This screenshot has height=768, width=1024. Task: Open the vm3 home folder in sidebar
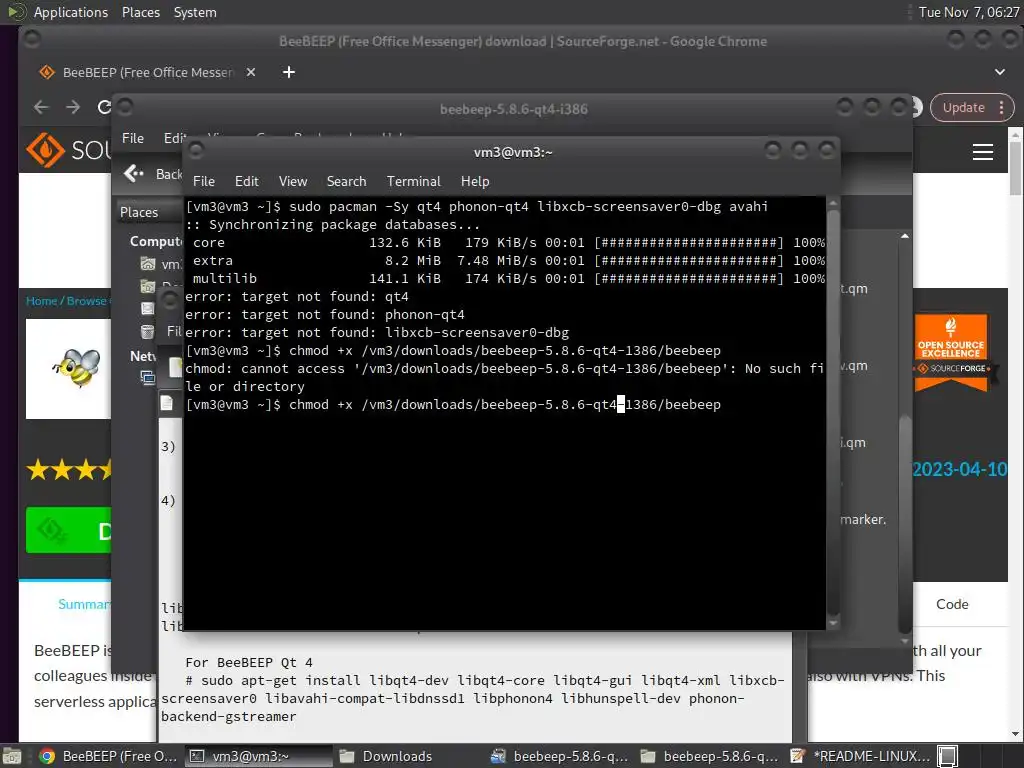click(x=161, y=264)
